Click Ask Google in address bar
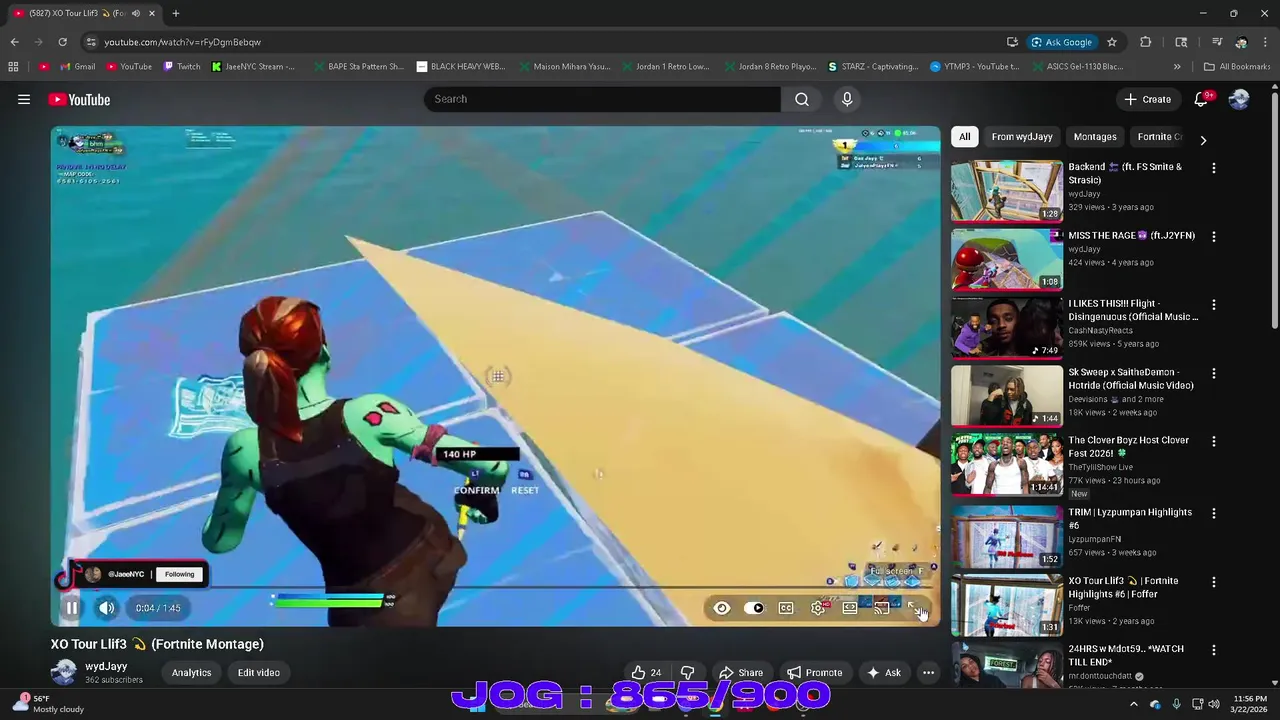This screenshot has width=1280, height=720. coord(1062,42)
